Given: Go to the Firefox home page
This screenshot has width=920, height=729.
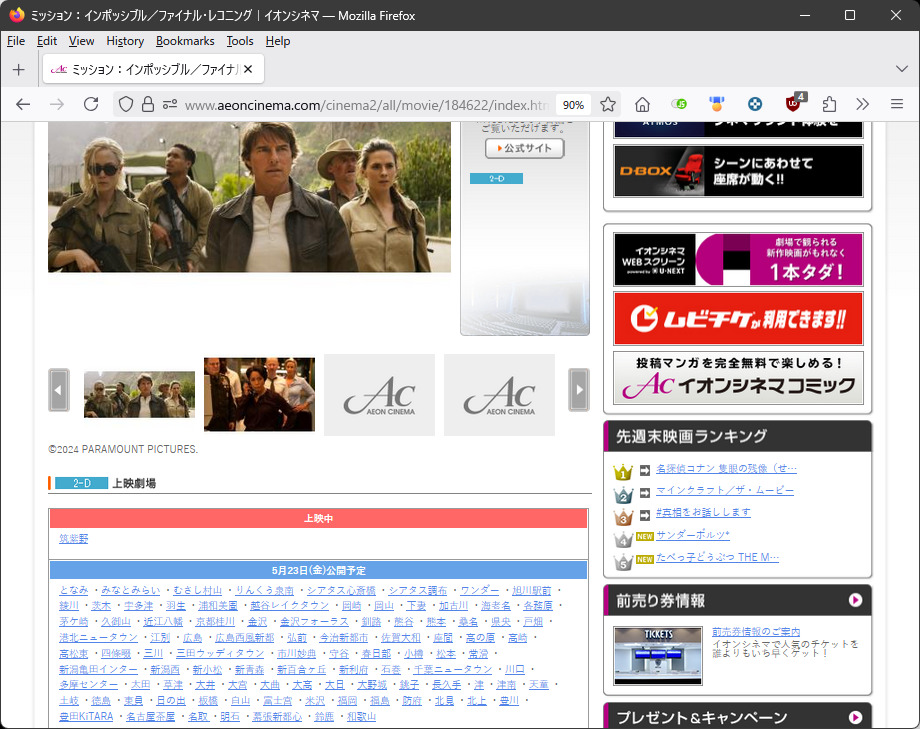Looking at the screenshot, I should point(643,104).
